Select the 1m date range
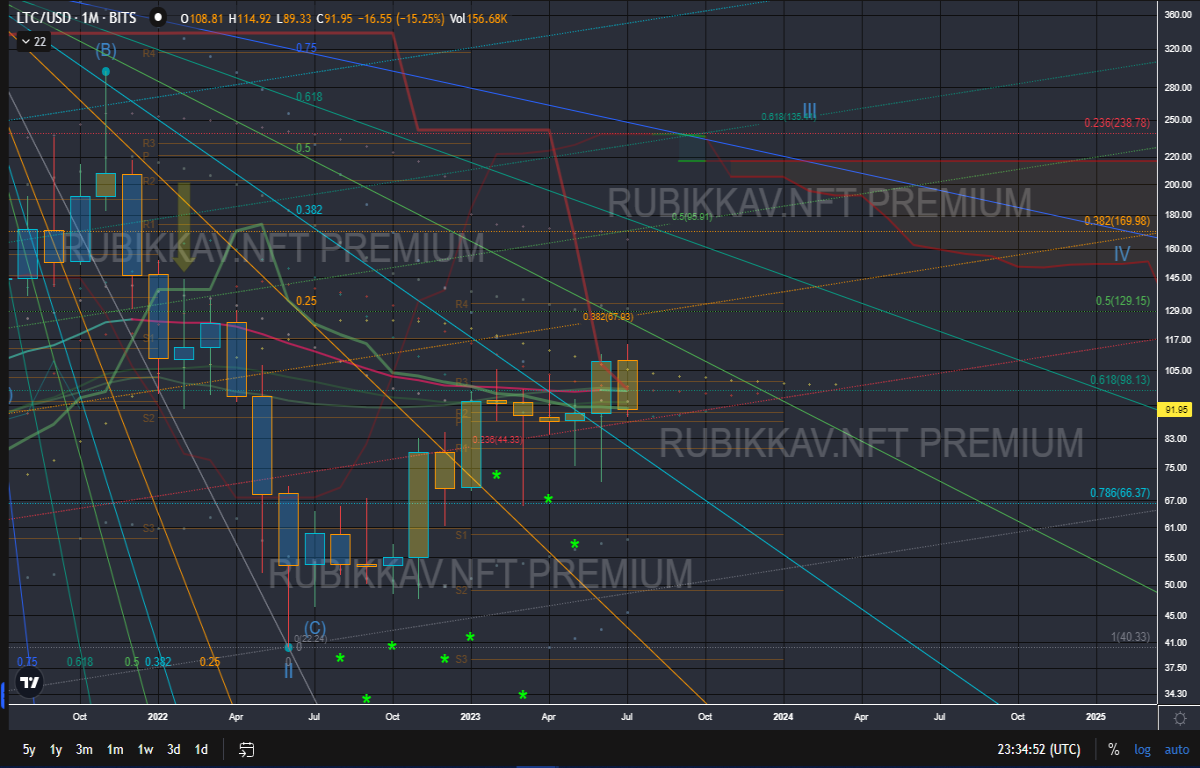 point(115,749)
